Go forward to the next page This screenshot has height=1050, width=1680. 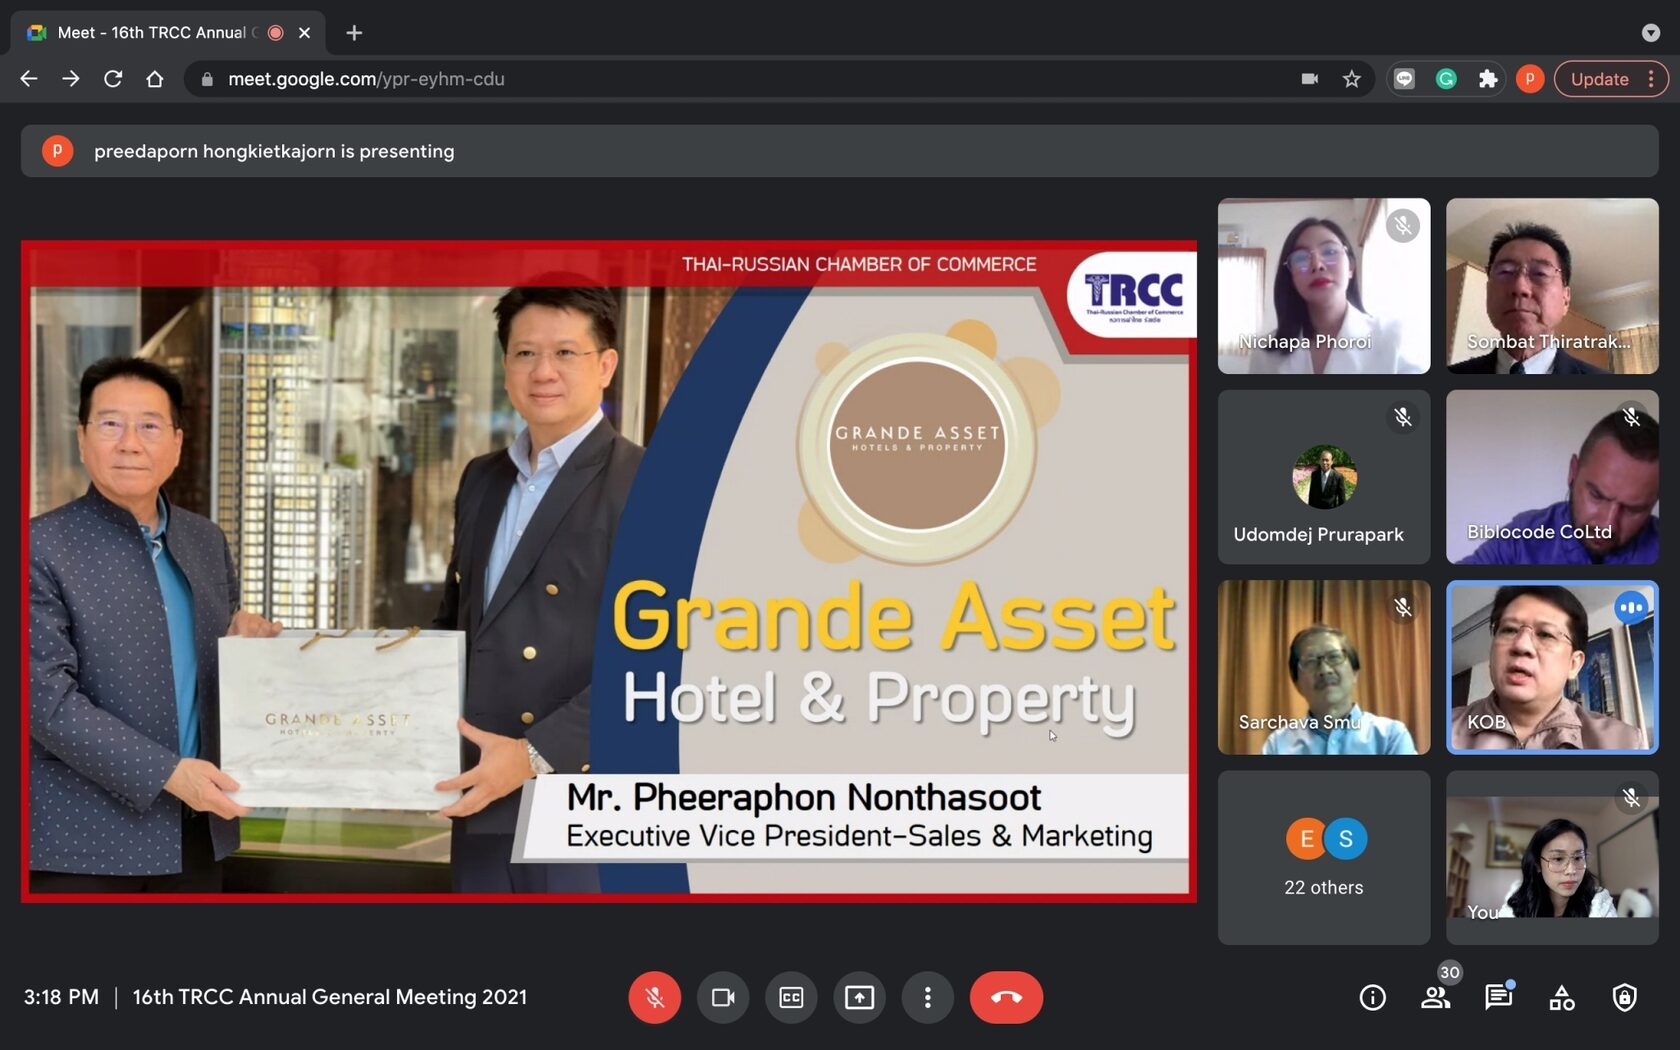tap(71, 79)
